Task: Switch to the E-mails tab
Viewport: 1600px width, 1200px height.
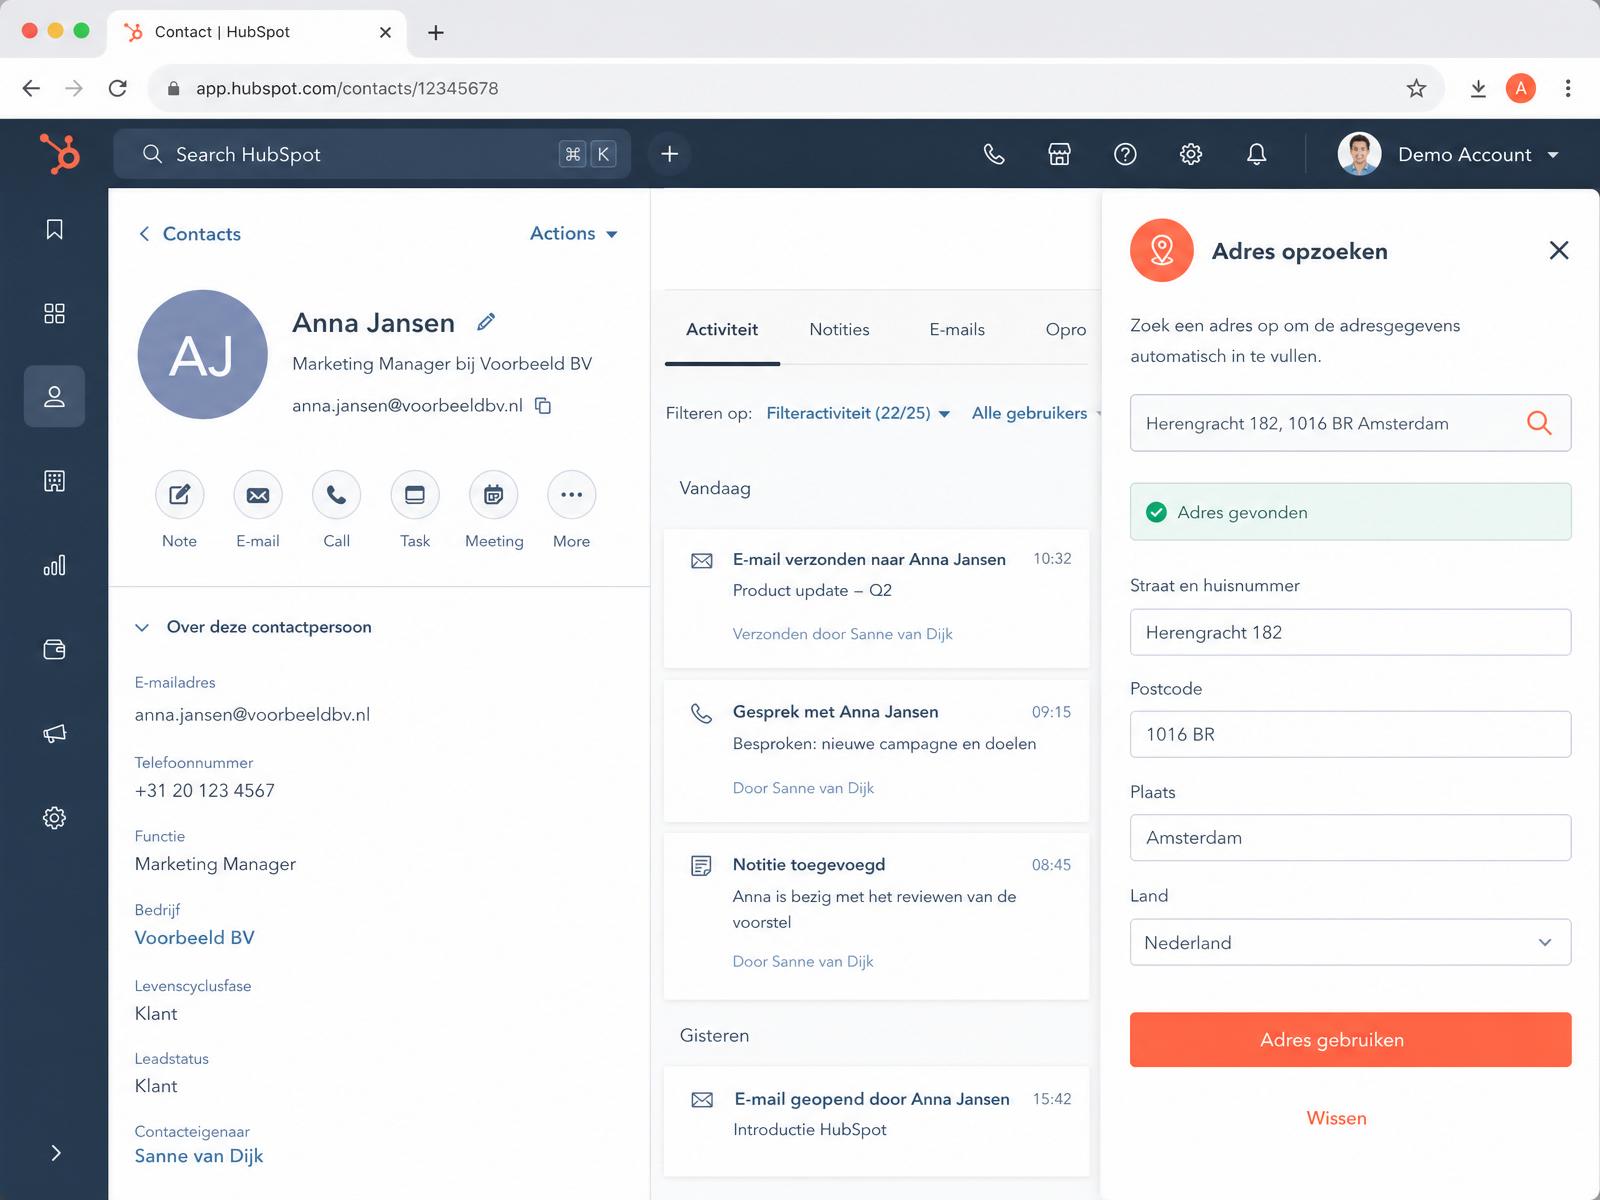Action: pyautogui.click(x=957, y=329)
